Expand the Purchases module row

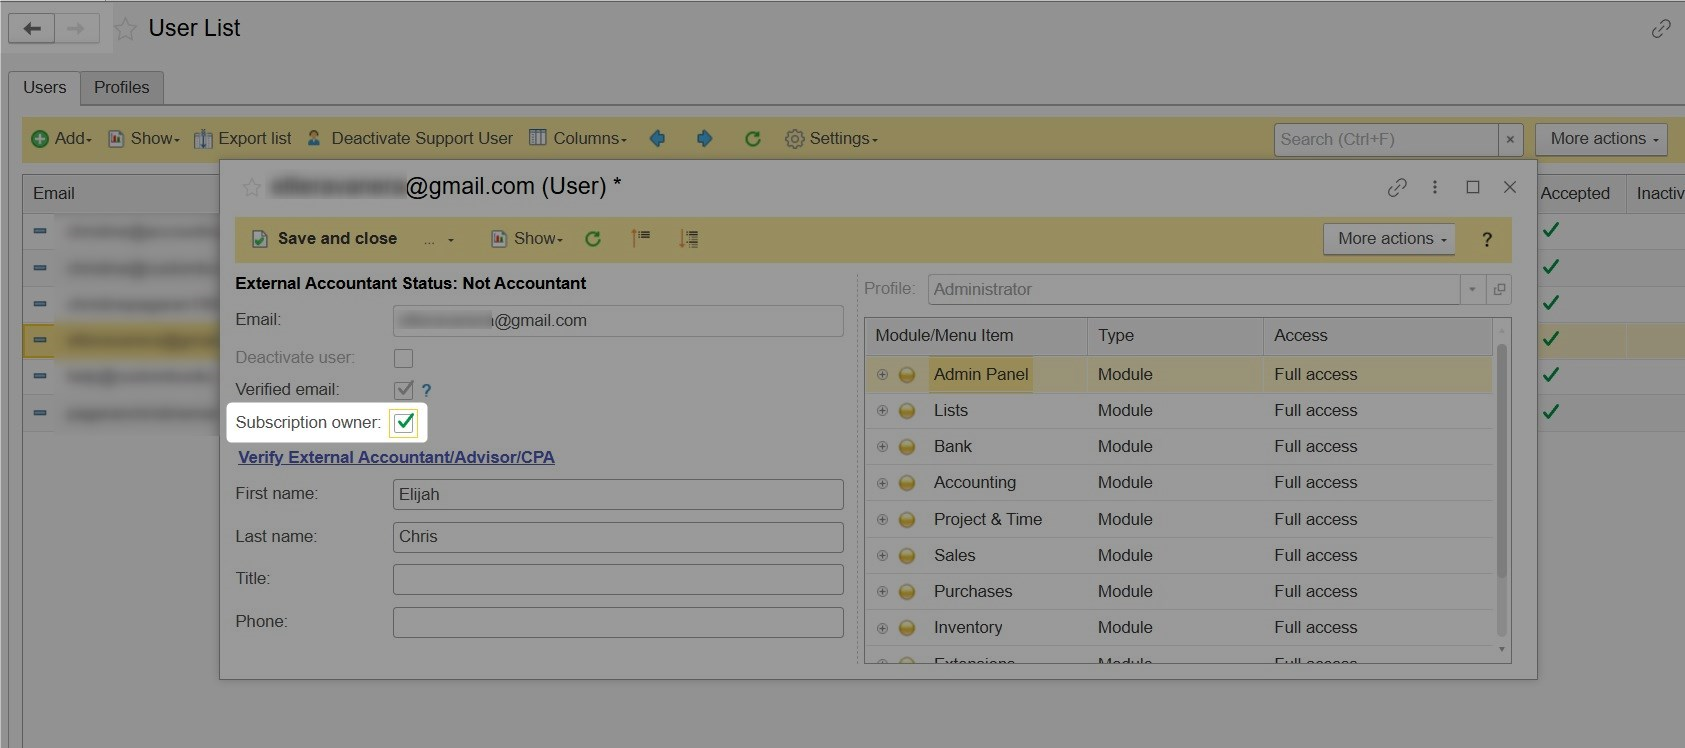(x=882, y=592)
